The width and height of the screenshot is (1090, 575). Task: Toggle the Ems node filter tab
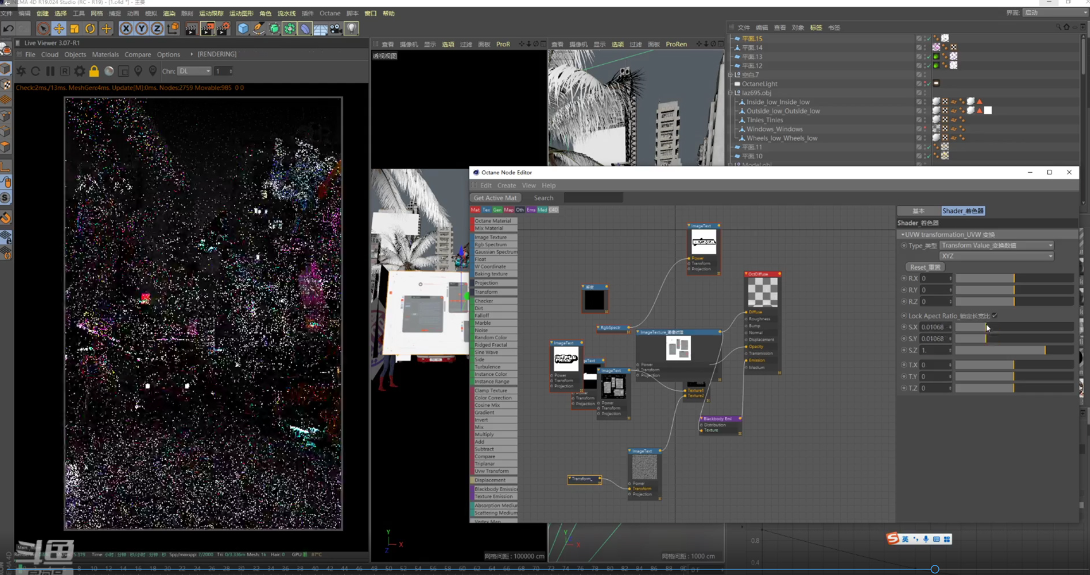[x=531, y=209]
